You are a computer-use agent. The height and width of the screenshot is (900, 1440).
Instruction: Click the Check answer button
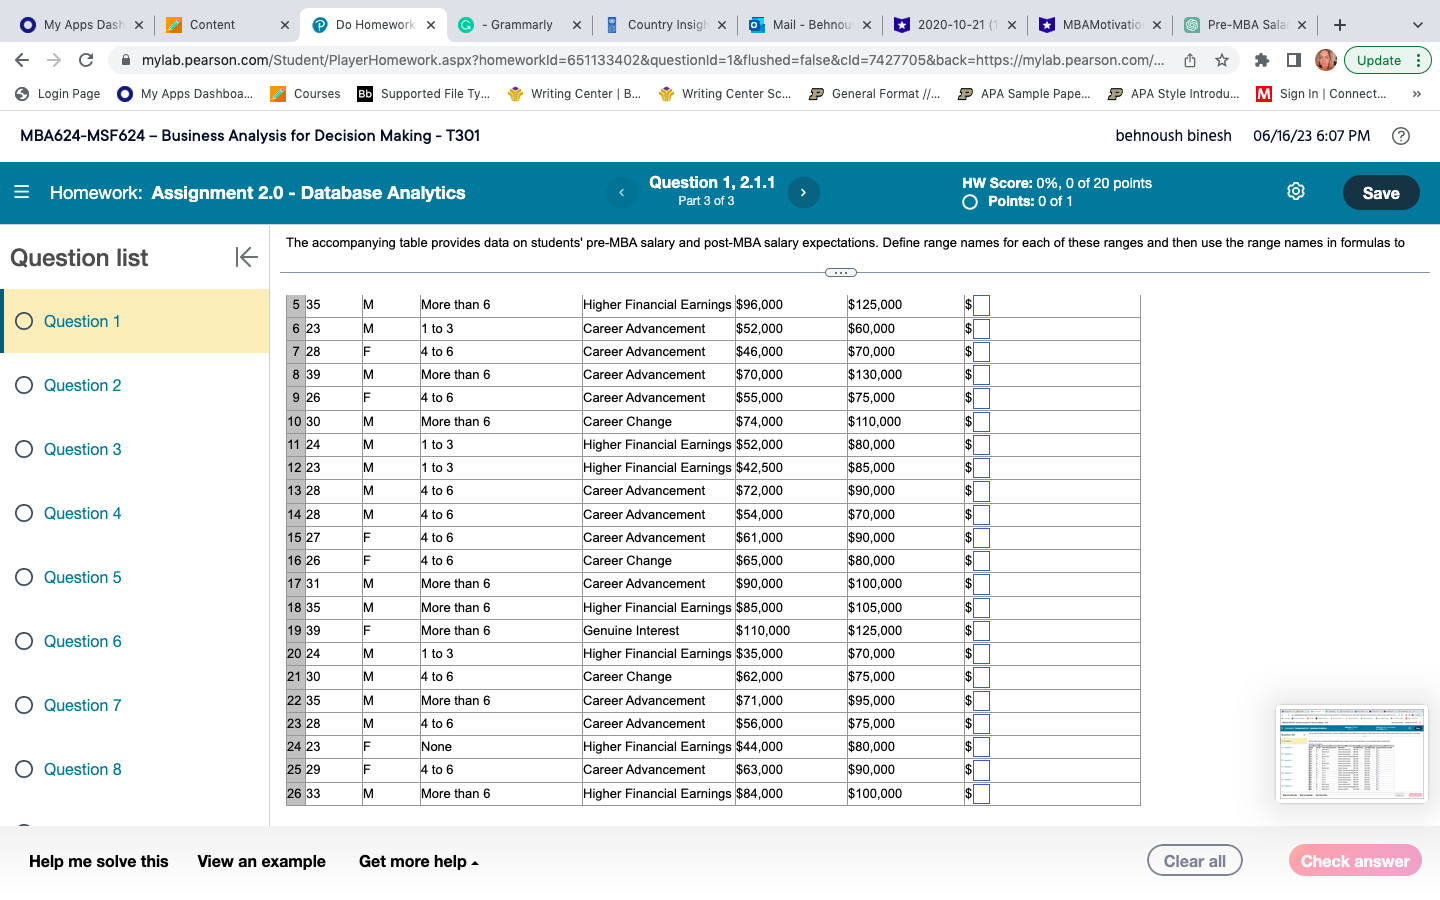click(x=1354, y=861)
